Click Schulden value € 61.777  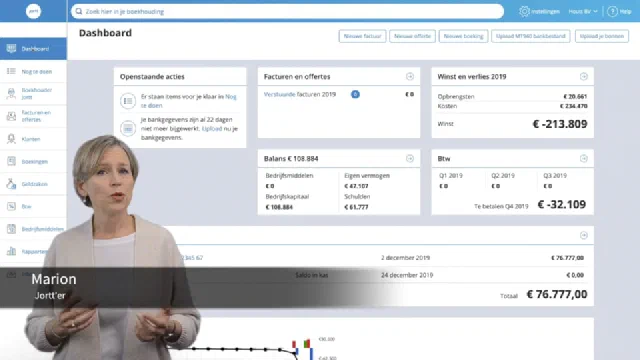356,207
